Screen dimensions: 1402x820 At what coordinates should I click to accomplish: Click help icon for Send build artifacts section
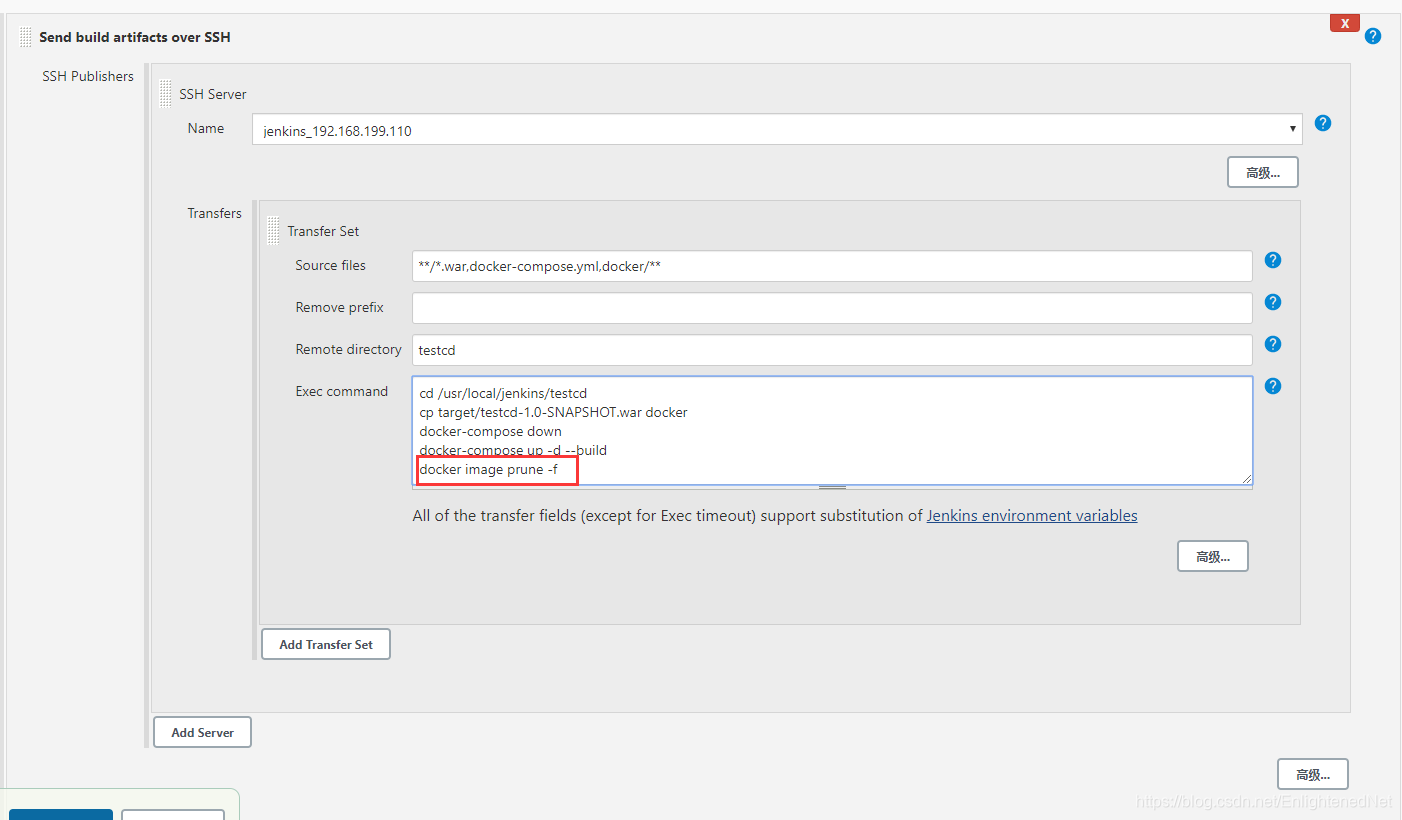1373,36
